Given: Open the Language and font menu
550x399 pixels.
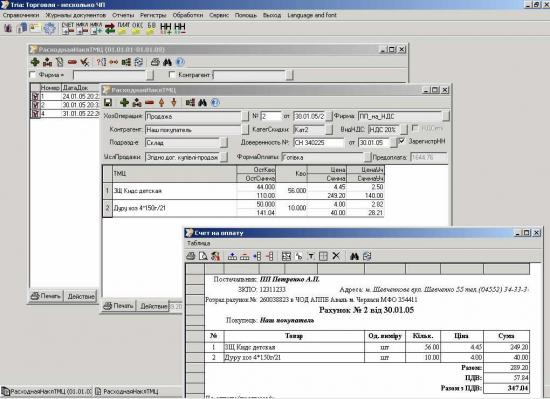Looking at the screenshot, I should [x=312, y=15].
